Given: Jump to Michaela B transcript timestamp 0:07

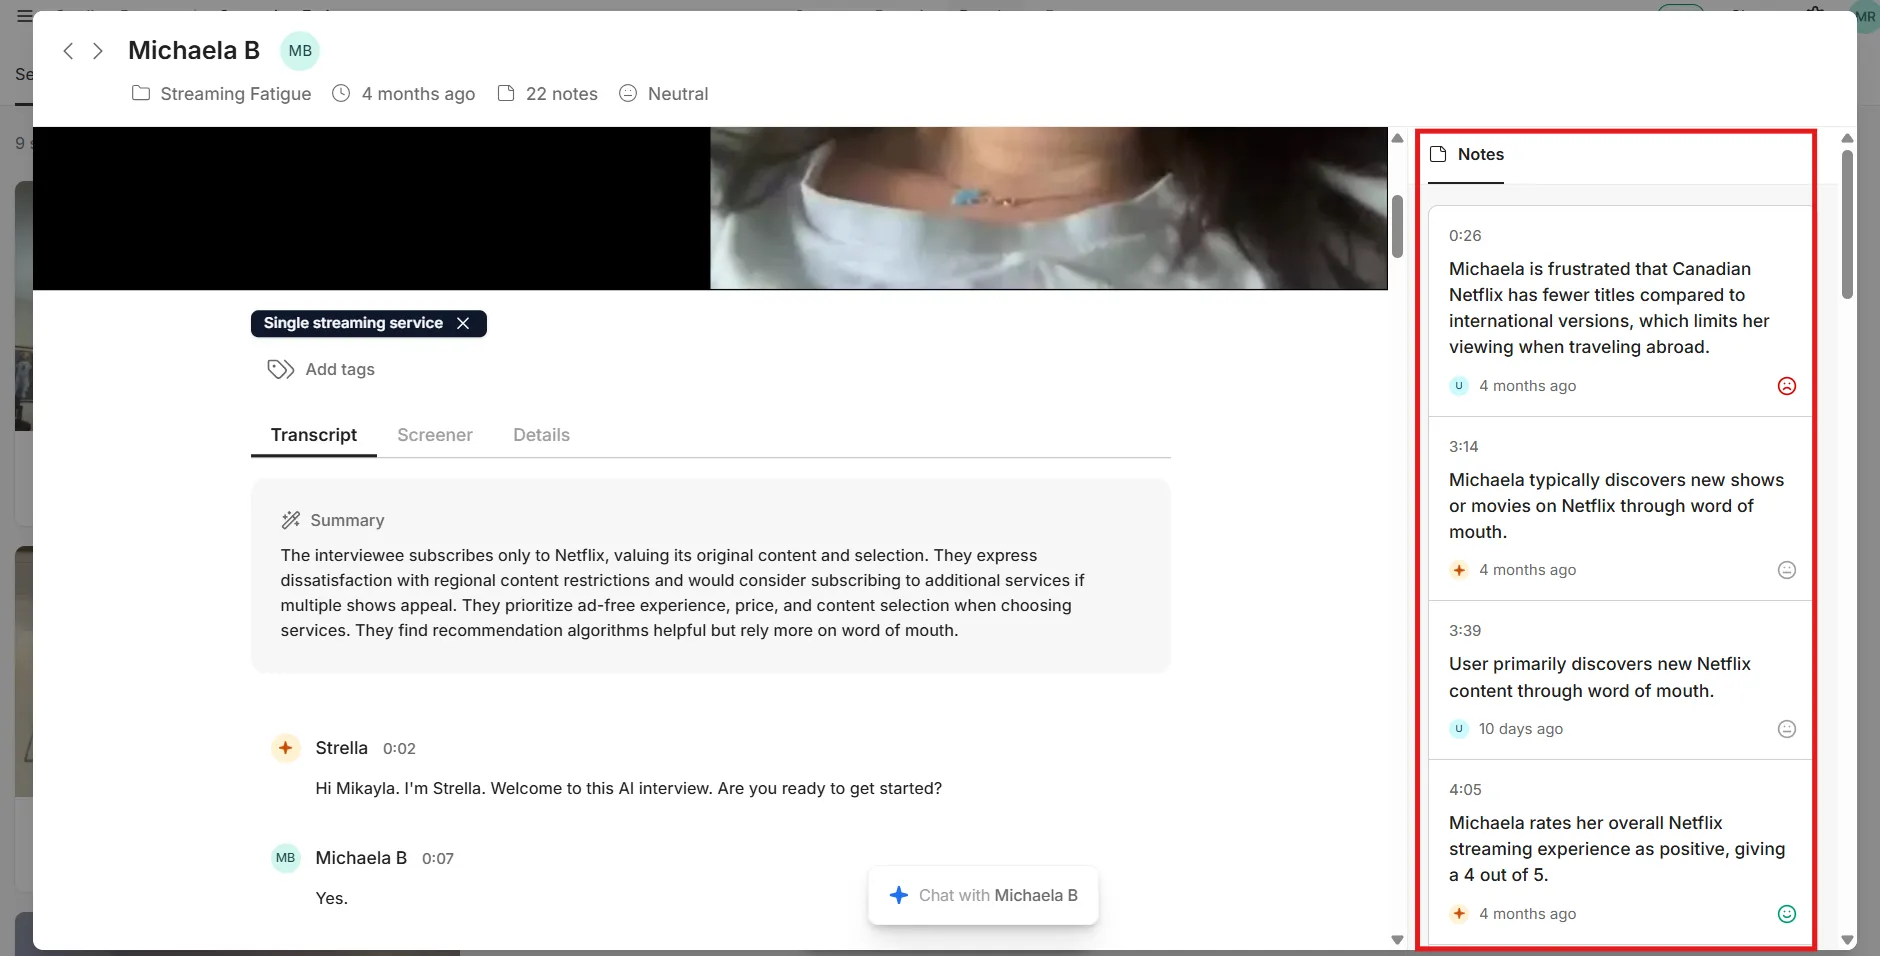Looking at the screenshot, I should click(x=438, y=858).
